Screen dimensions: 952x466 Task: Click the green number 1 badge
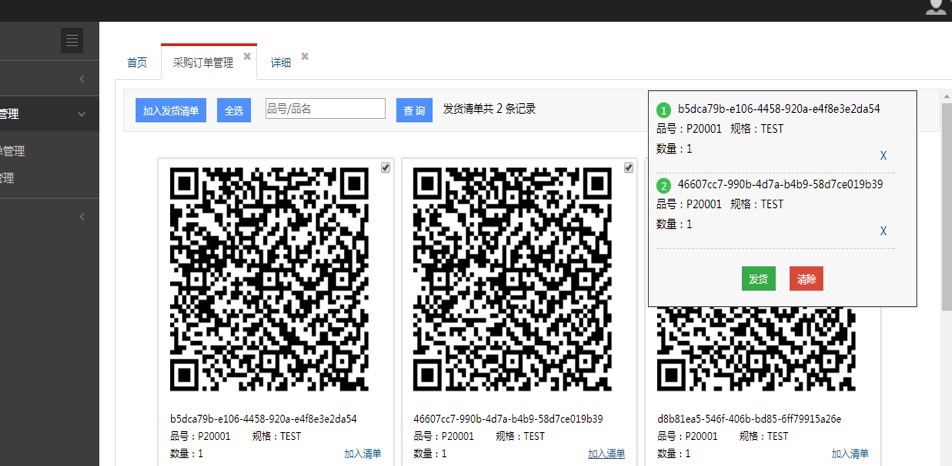664,110
